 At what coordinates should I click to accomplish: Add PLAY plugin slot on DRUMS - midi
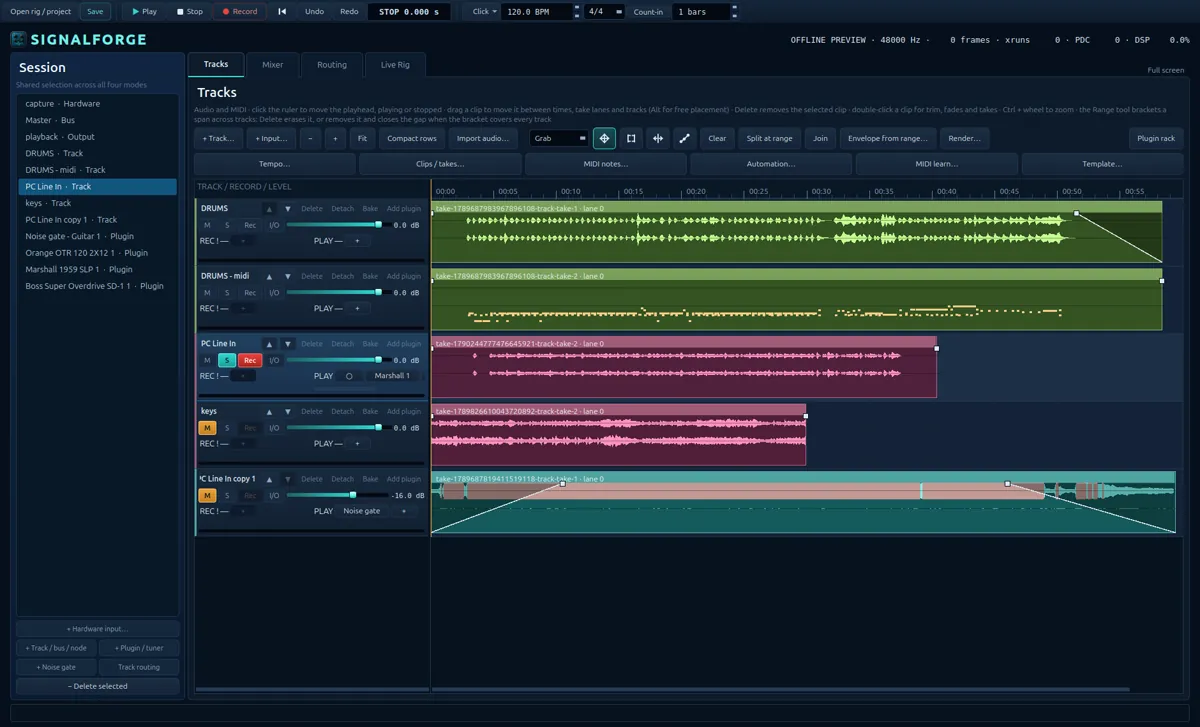click(x=357, y=308)
